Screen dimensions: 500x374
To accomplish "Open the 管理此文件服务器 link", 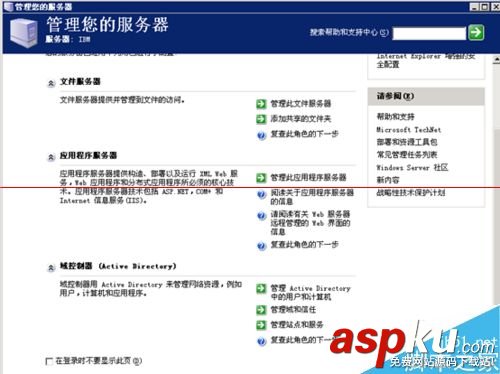I will tap(301, 104).
